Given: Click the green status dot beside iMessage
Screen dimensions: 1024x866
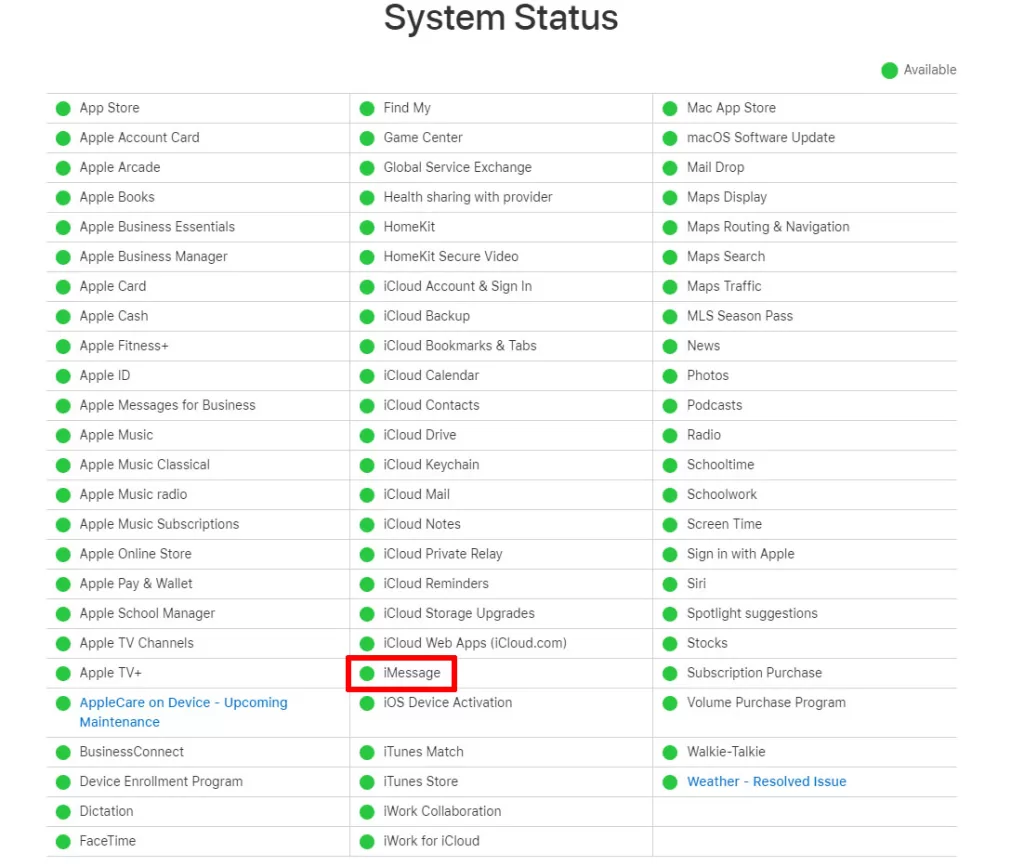Looking at the screenshot, I should pyautogui.click(x=367, y=673).
